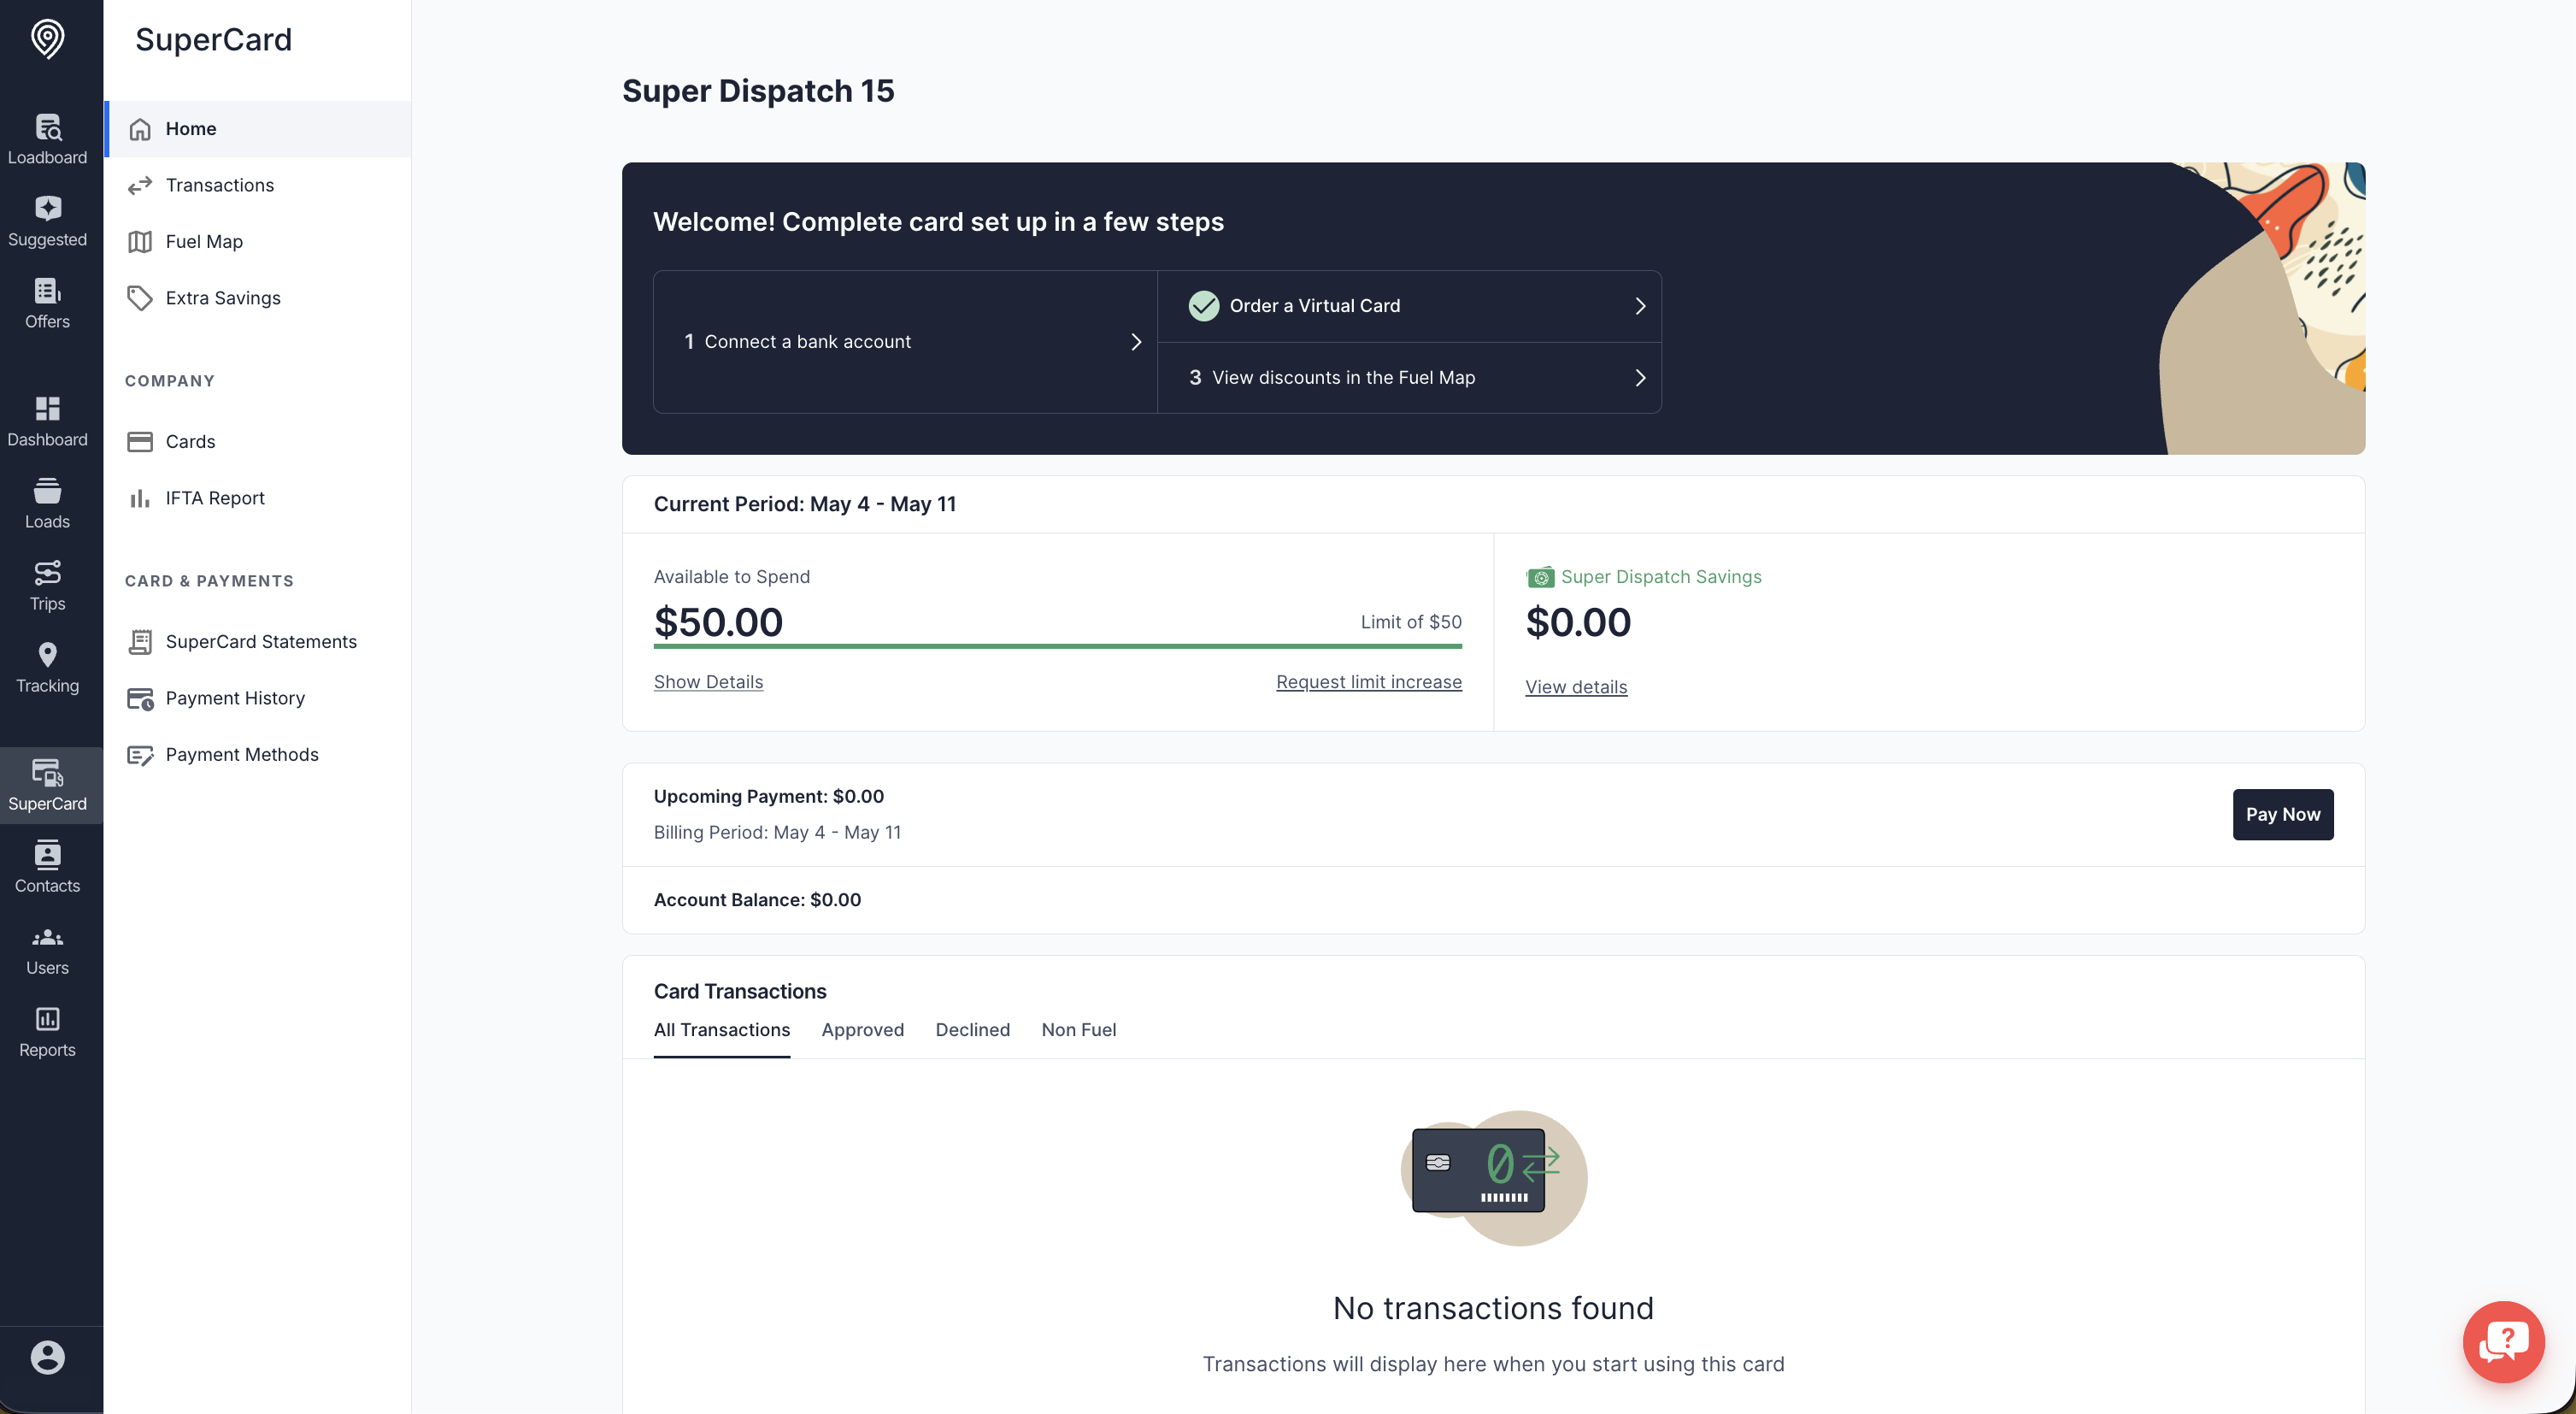Click the Limit of $50 text
Image resolution: width=2576 pixels, height=1414 pixels.
tap(1411, 622)
